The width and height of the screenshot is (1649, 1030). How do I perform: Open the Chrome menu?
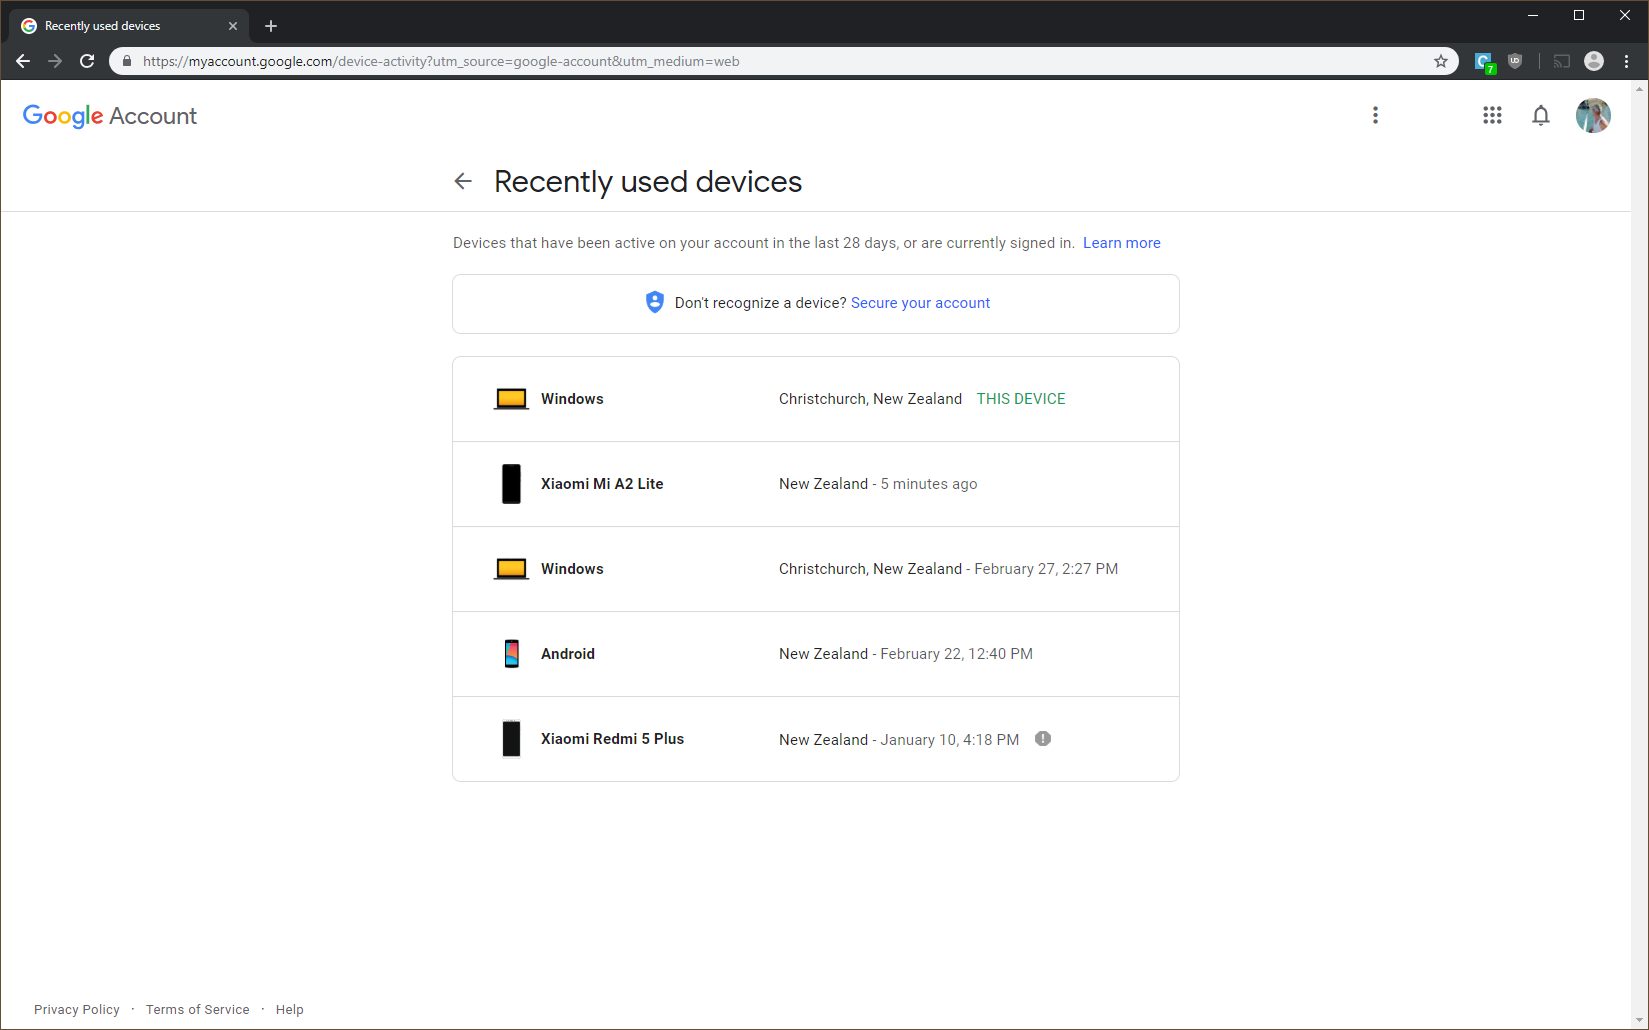click(x=1627, y=61)
